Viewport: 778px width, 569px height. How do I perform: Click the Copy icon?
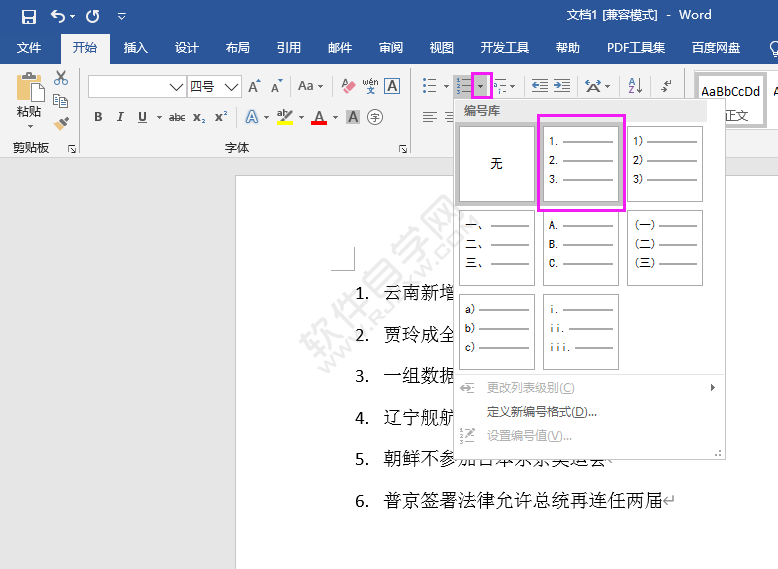pos(61,101)
